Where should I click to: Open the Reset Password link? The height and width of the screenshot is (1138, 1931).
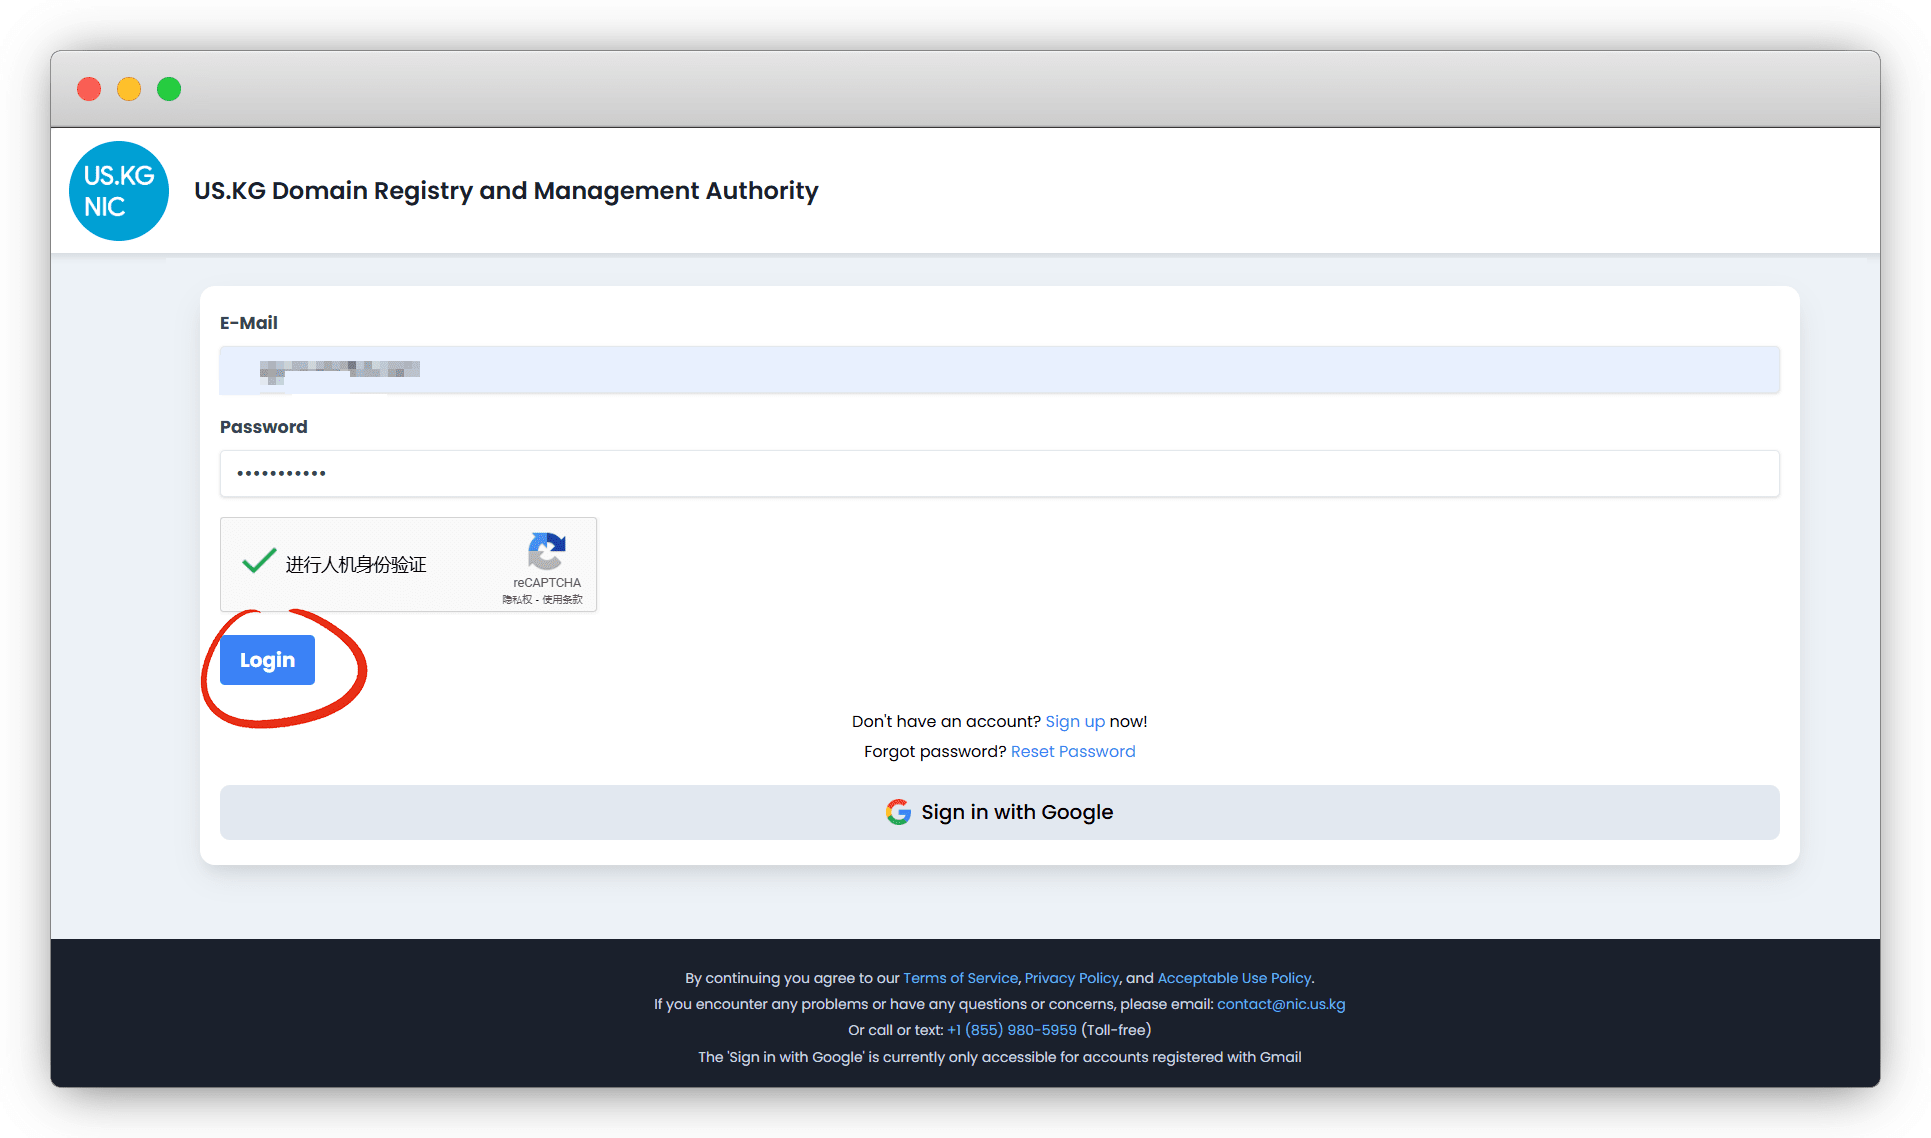coord(1072,751)
